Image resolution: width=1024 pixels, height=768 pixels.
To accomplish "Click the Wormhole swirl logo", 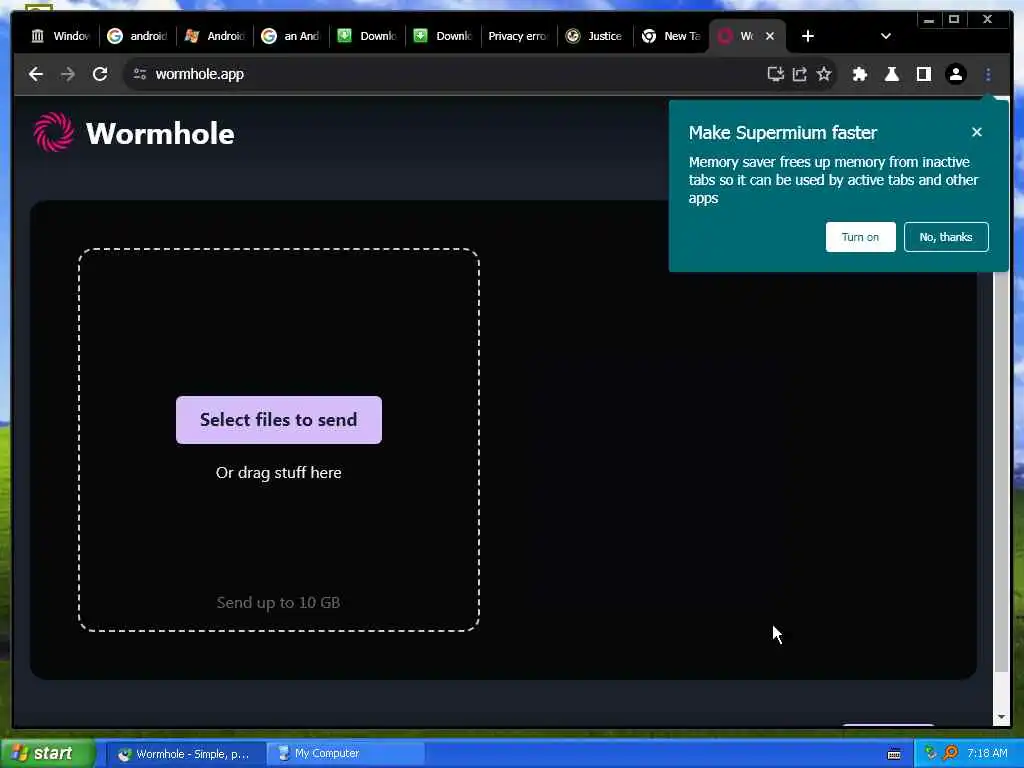I will pyautogui.click(x=54, y=132).
